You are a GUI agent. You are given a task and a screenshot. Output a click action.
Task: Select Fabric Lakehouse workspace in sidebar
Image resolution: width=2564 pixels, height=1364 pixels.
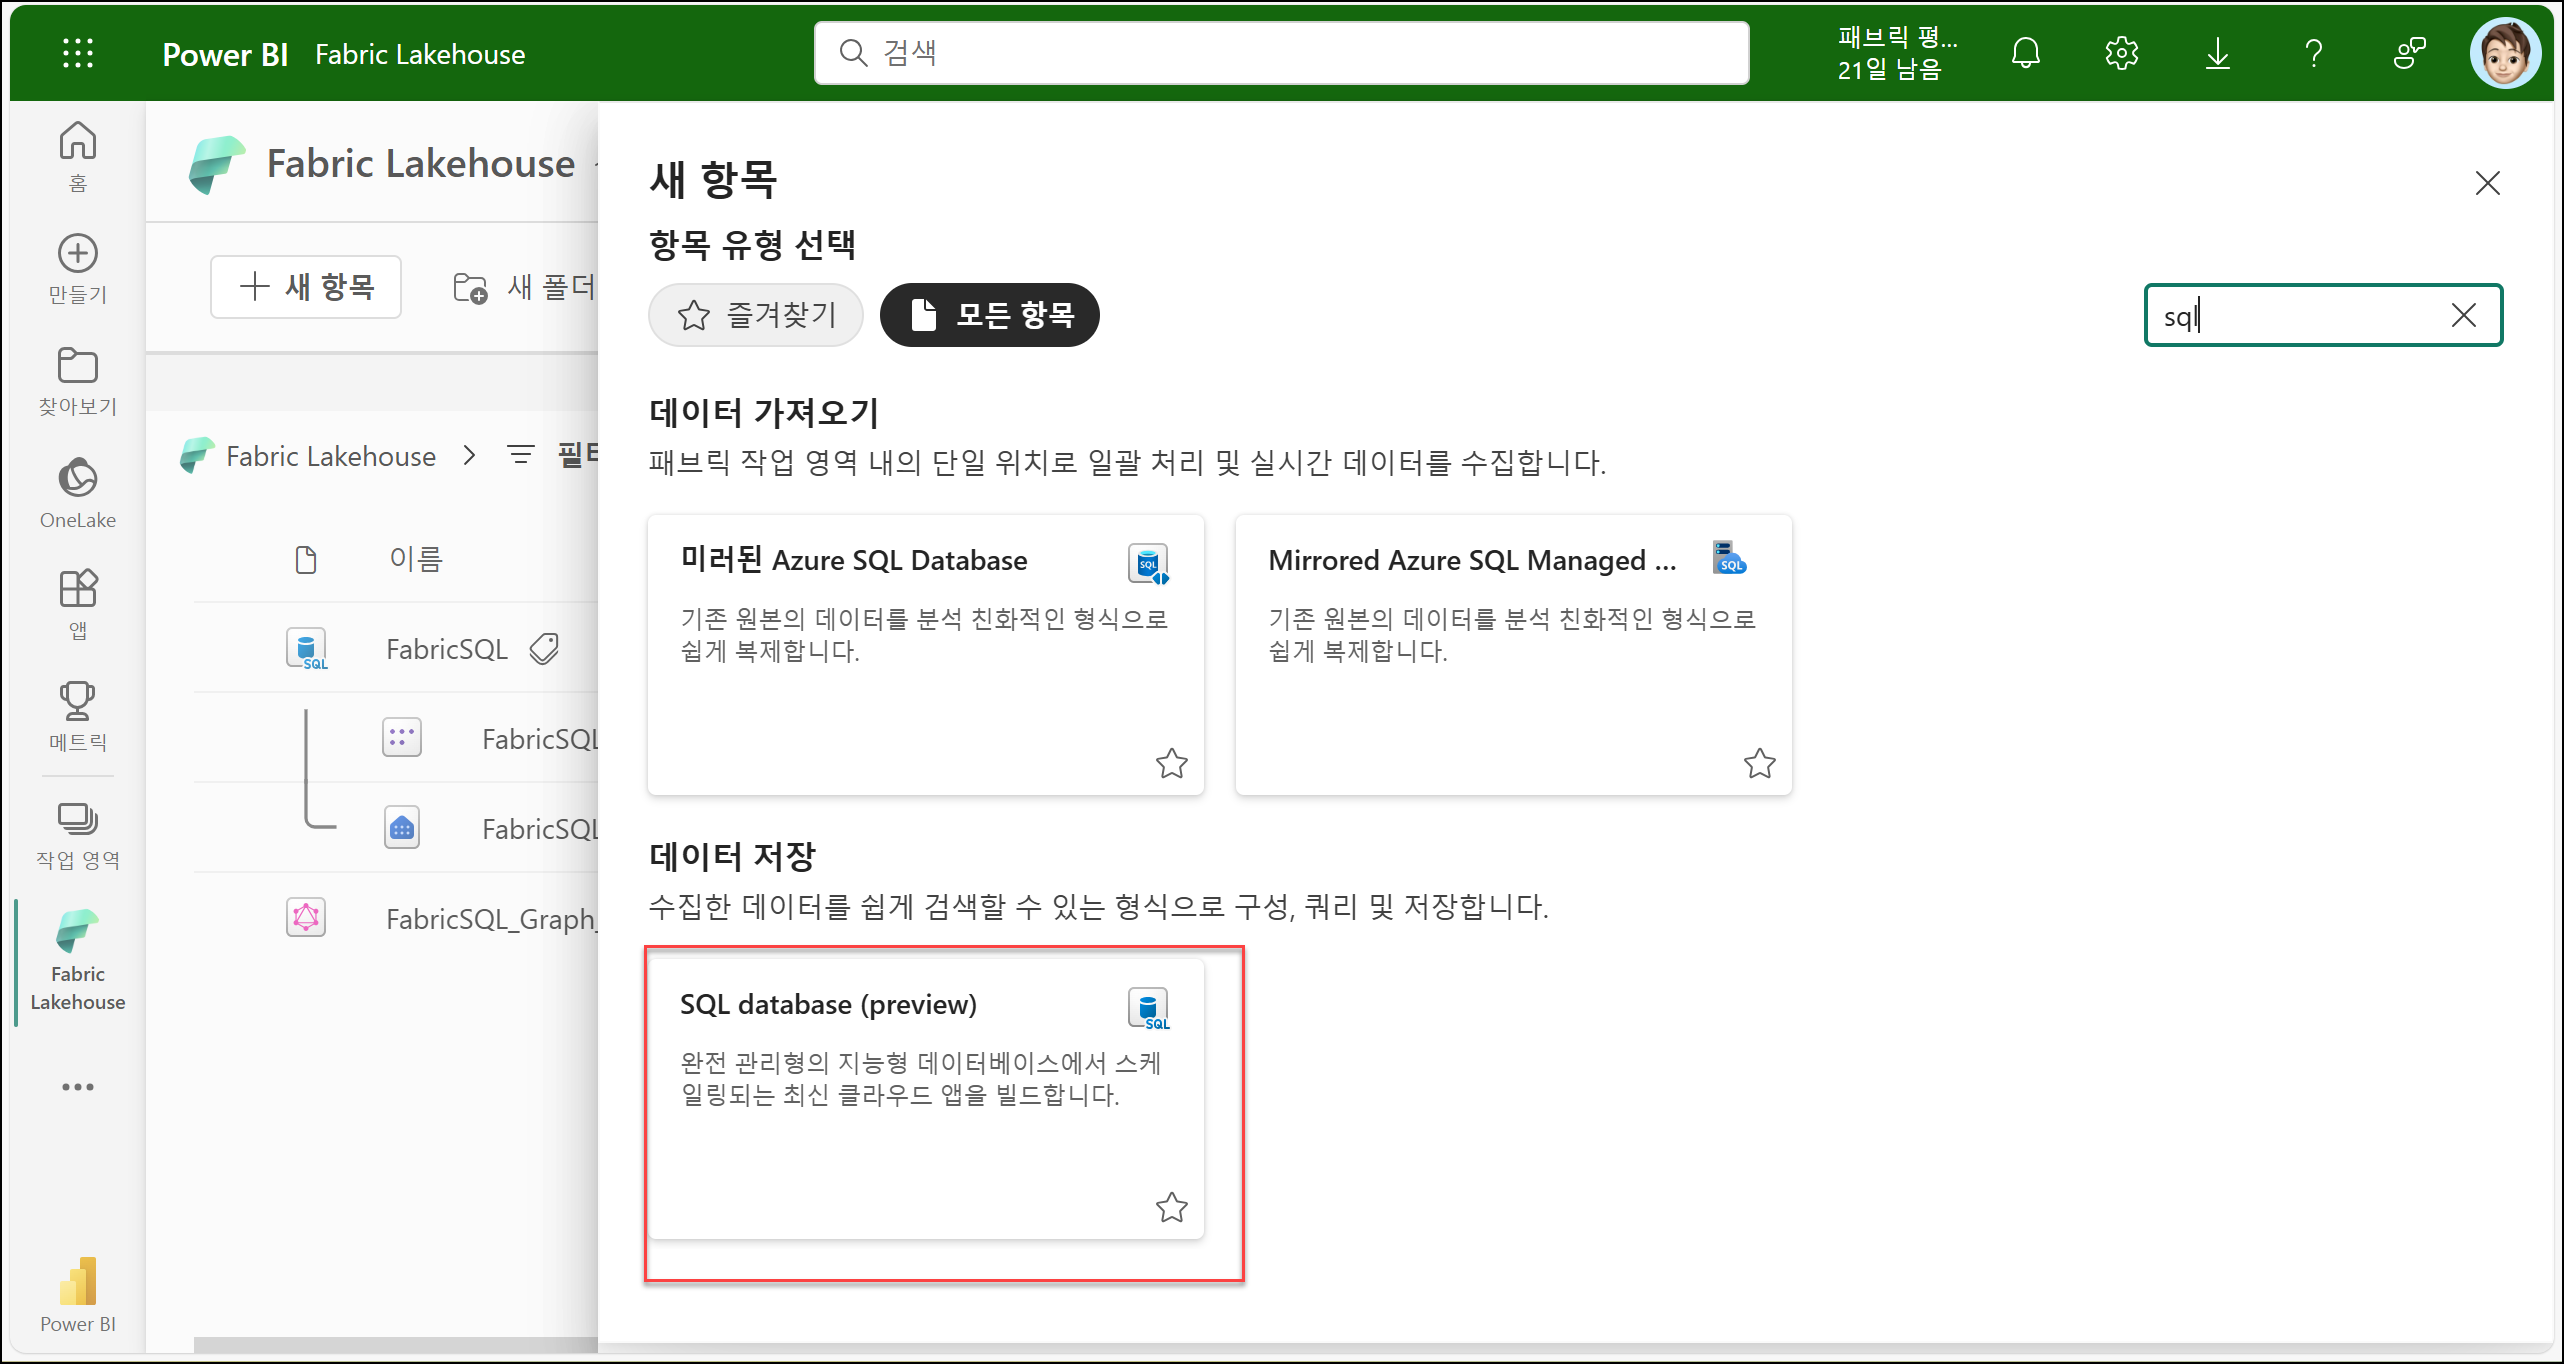pyautogui.click(x=78, y=962)
